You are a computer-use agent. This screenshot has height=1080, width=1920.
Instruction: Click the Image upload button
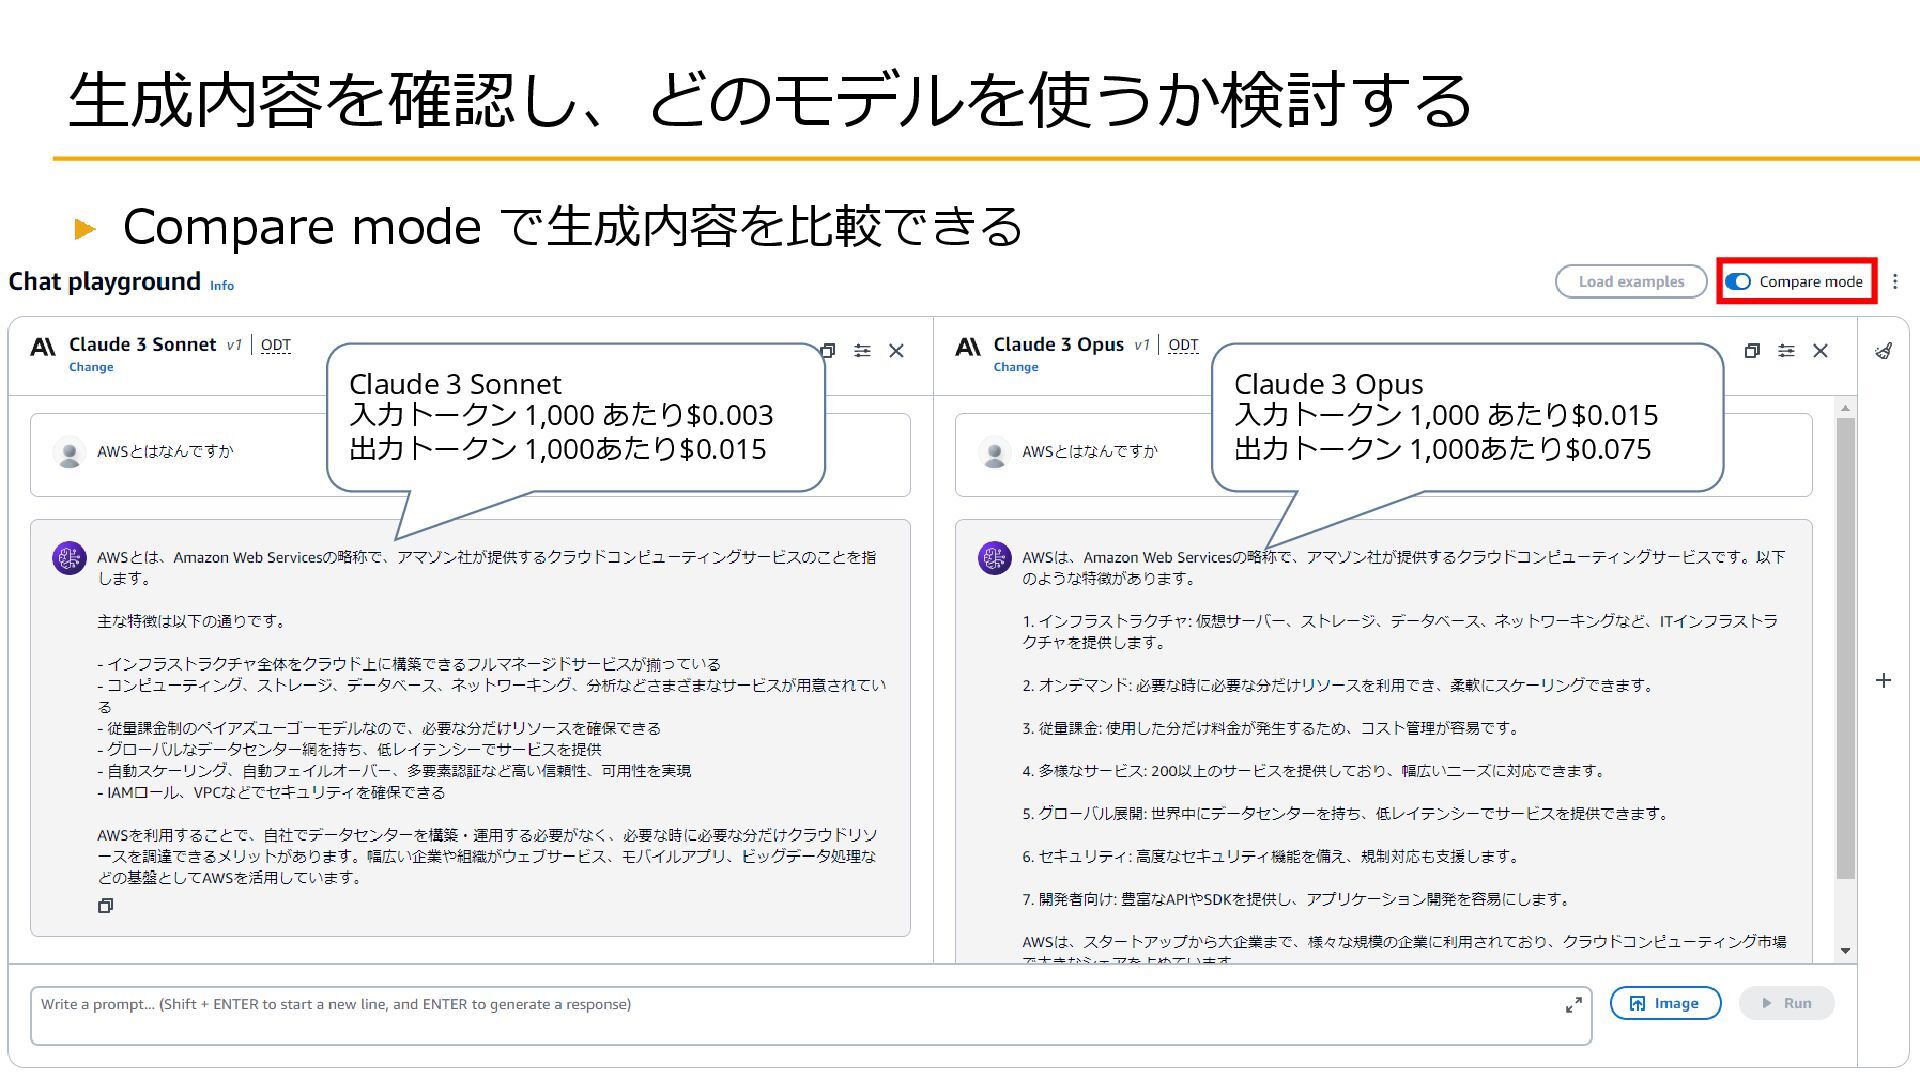click(x=1665, y=1003)
